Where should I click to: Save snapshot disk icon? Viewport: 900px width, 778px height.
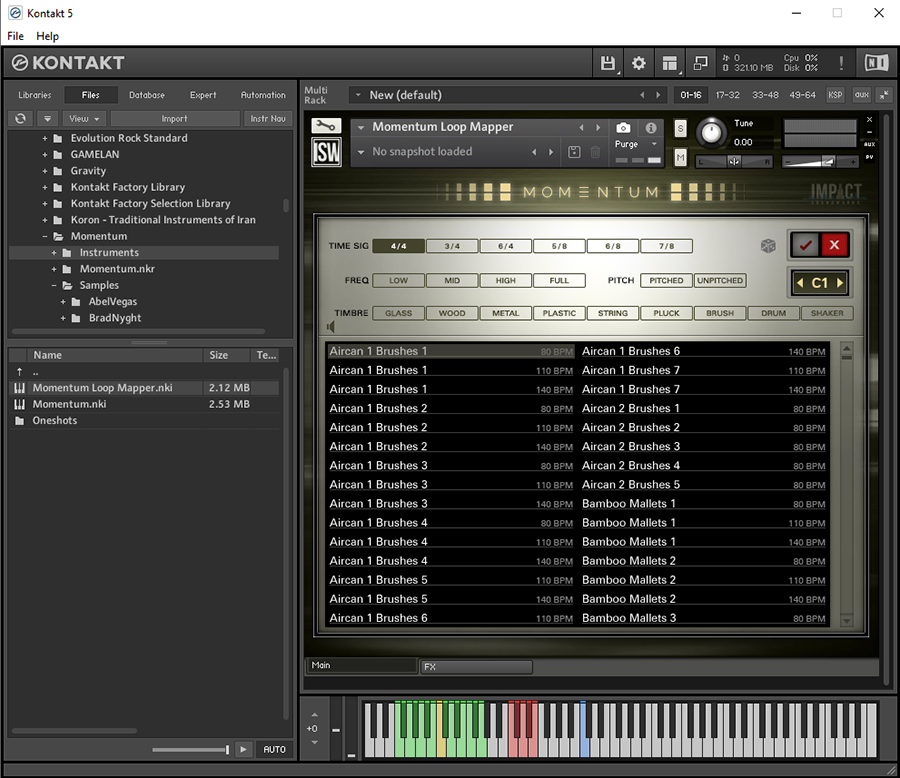coord(574,152)
